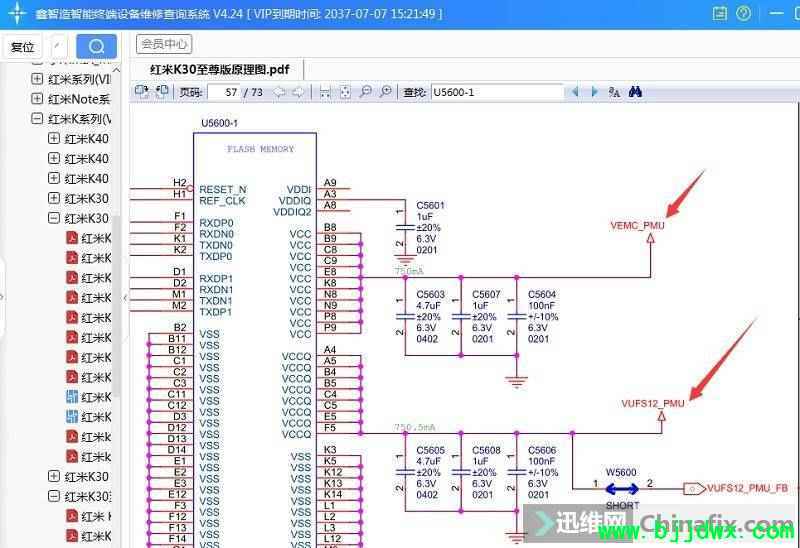This screenshot has height=548, width=800.
Task: Expand the 红米系列 tree node
Action: [x=37, y=79]
